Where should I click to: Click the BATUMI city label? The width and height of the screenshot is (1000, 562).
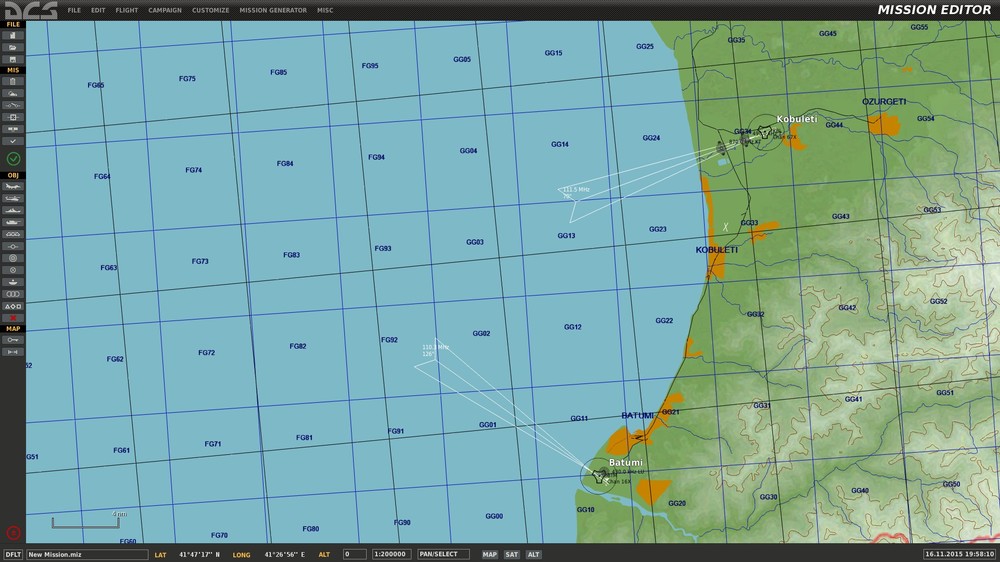coord(637,415)
